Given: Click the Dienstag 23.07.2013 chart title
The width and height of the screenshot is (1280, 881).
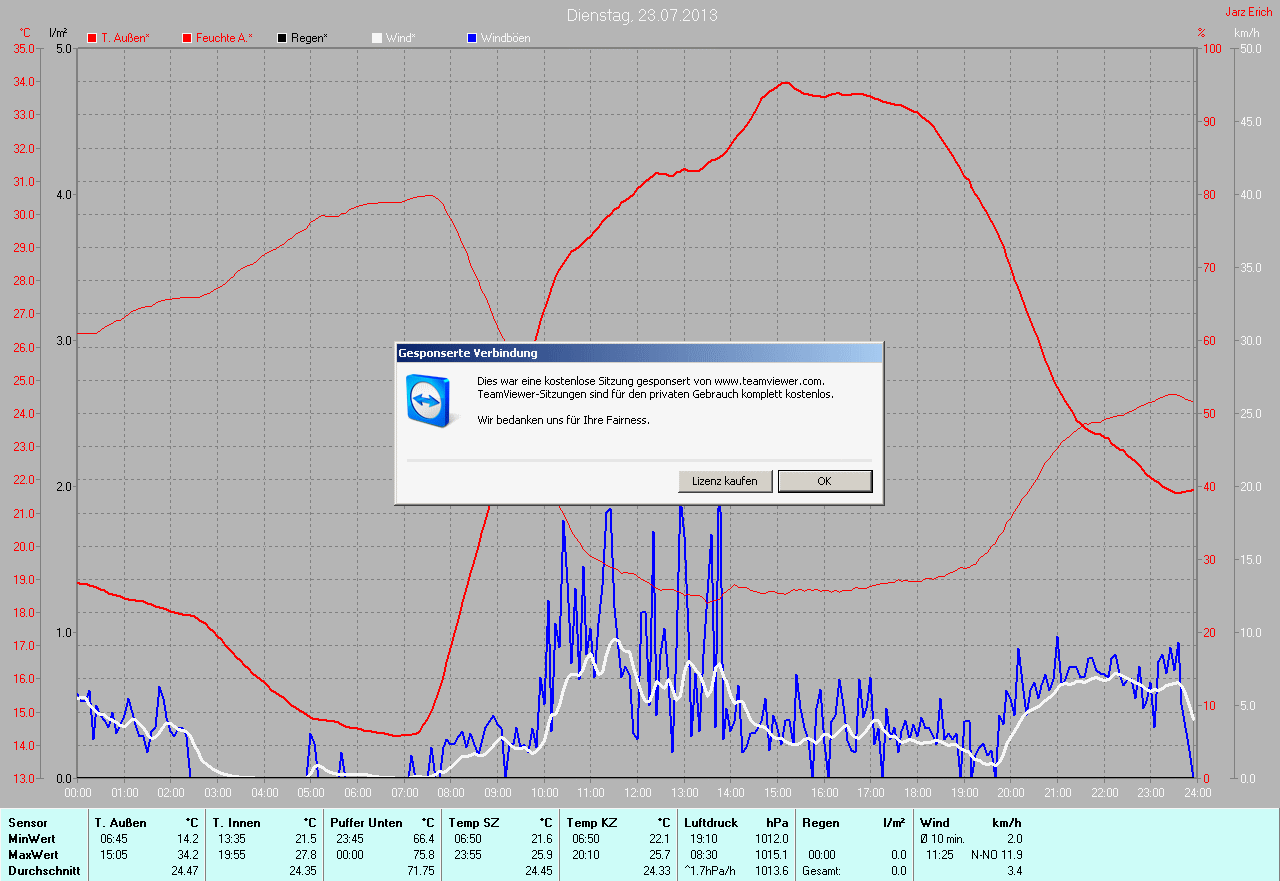Looking at the screenshot, I should (641, 15).
